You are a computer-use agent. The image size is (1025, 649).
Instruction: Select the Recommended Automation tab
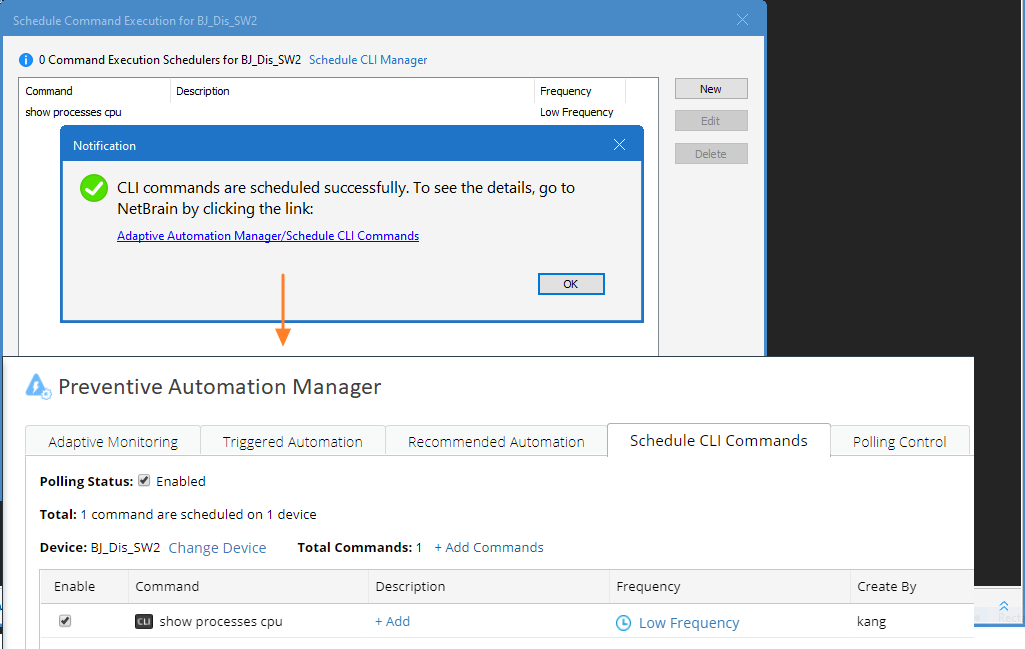pyautogui.click(x=495, y=441)
